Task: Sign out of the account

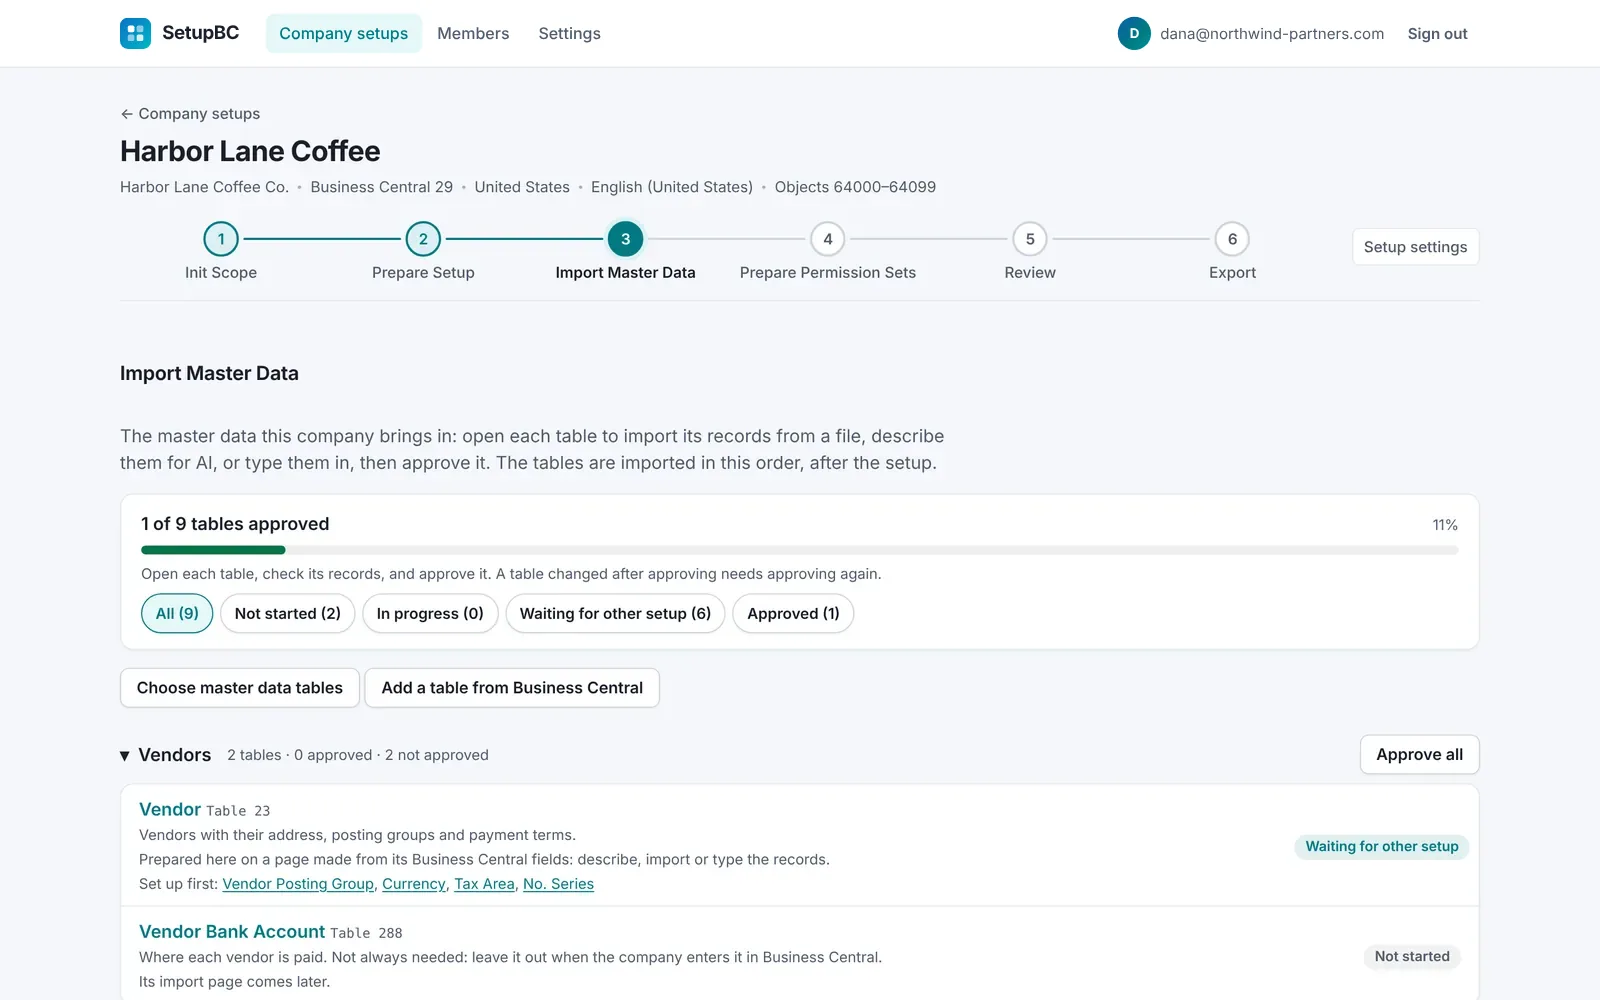Action: coord(1437,34)
